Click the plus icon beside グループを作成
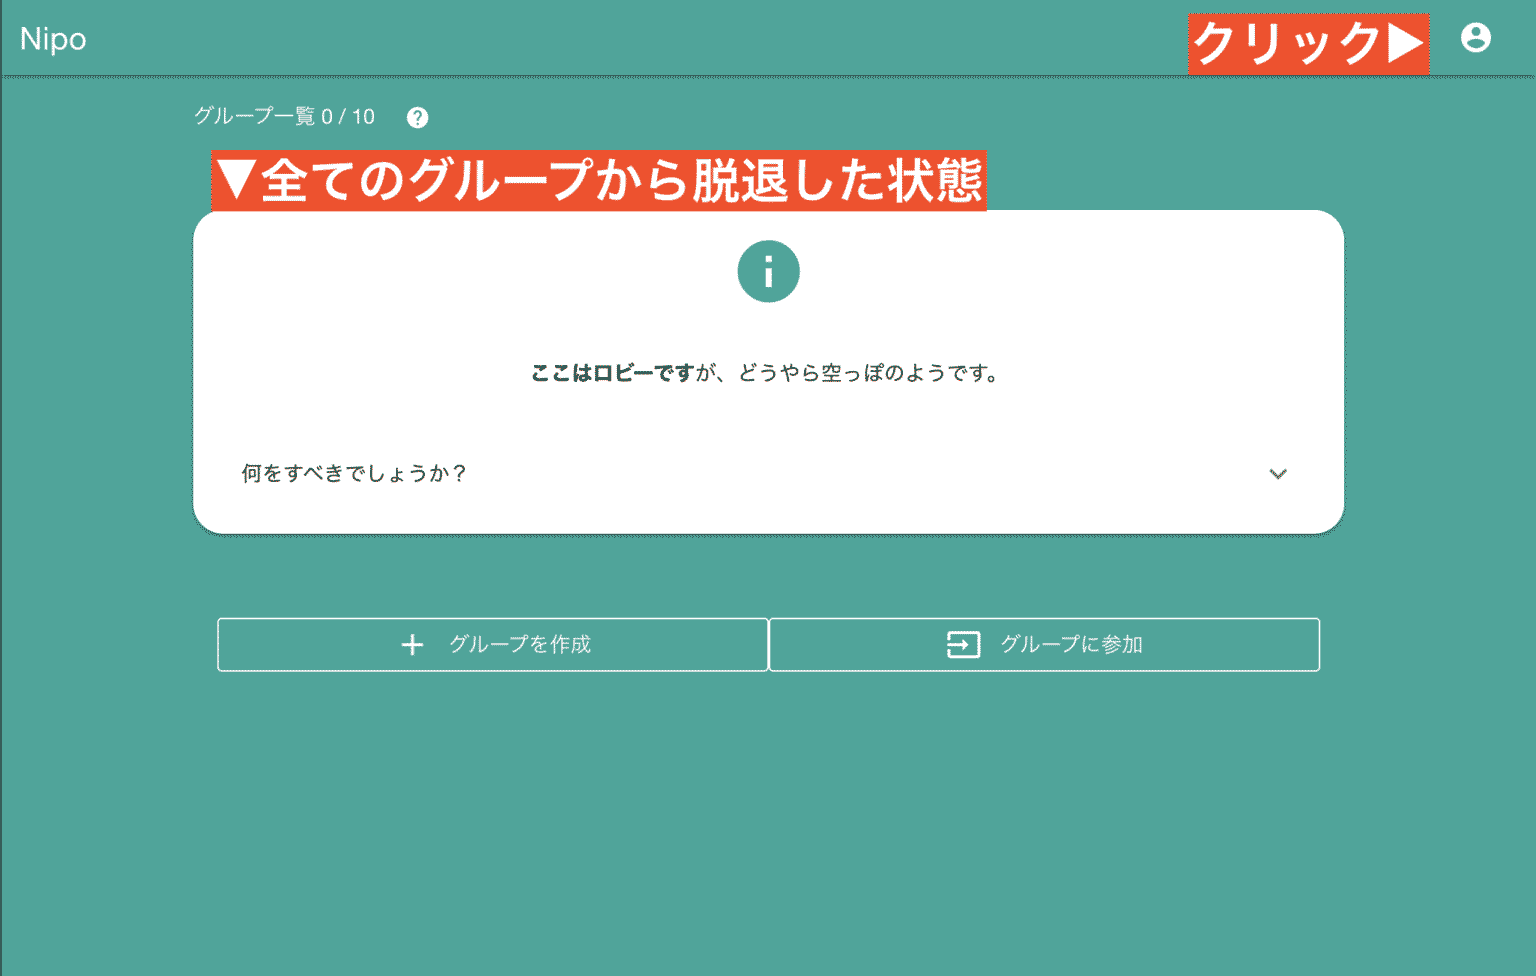Screen dimensions: 1536x976 [413, 645]
